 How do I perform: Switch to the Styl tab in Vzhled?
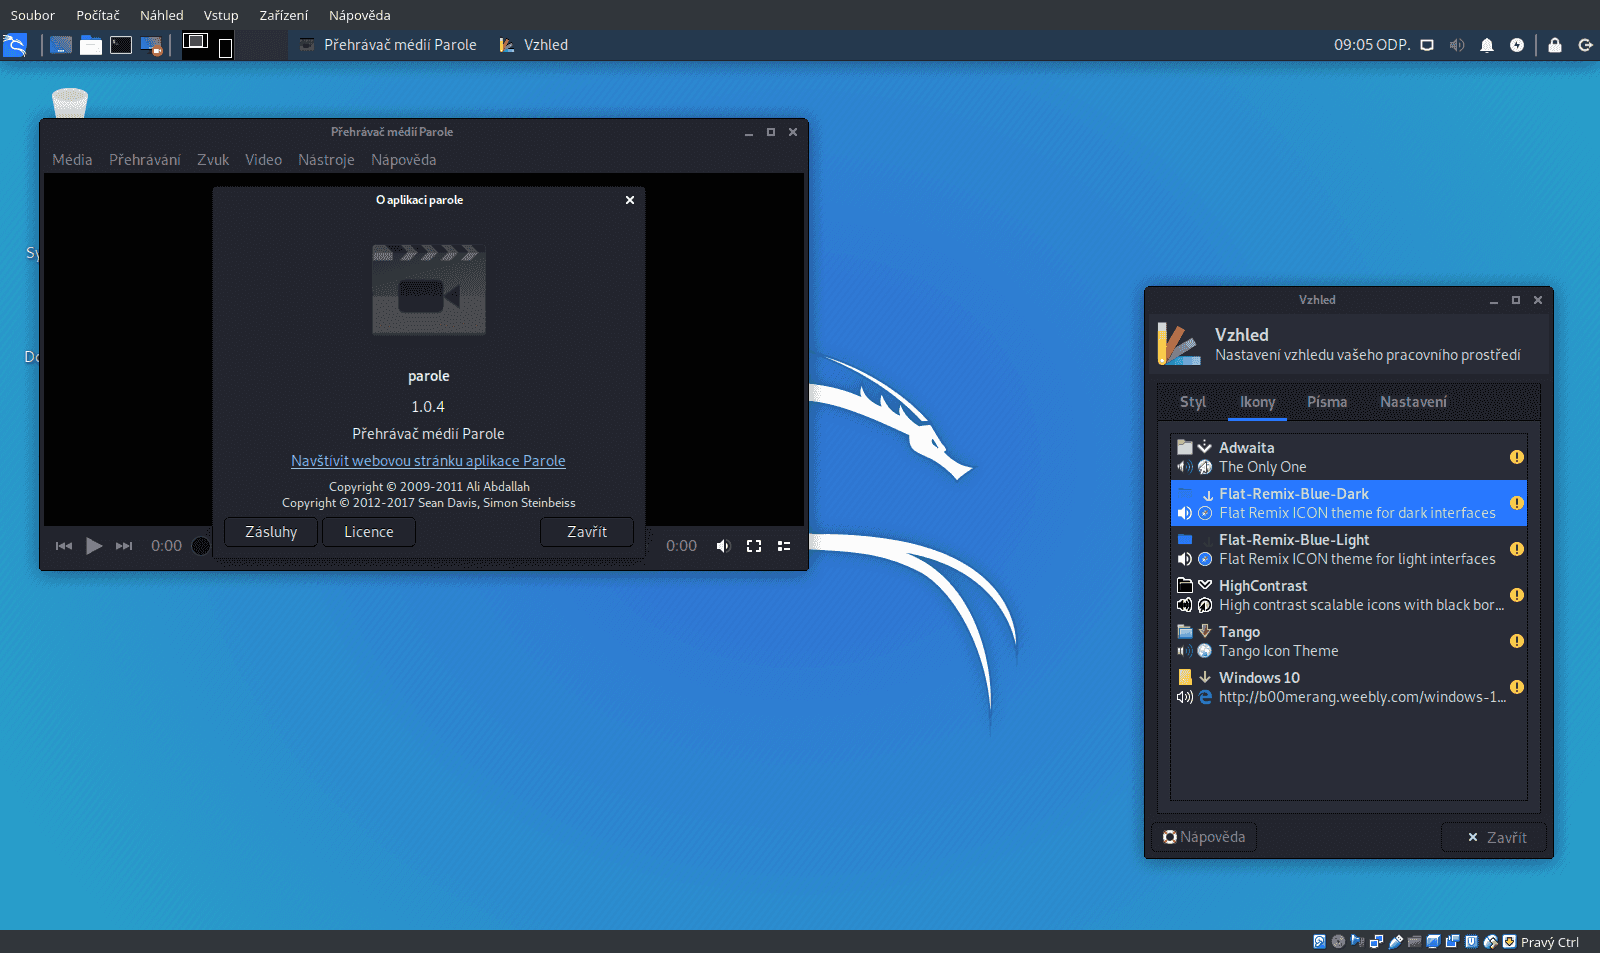pos(1191,402)
